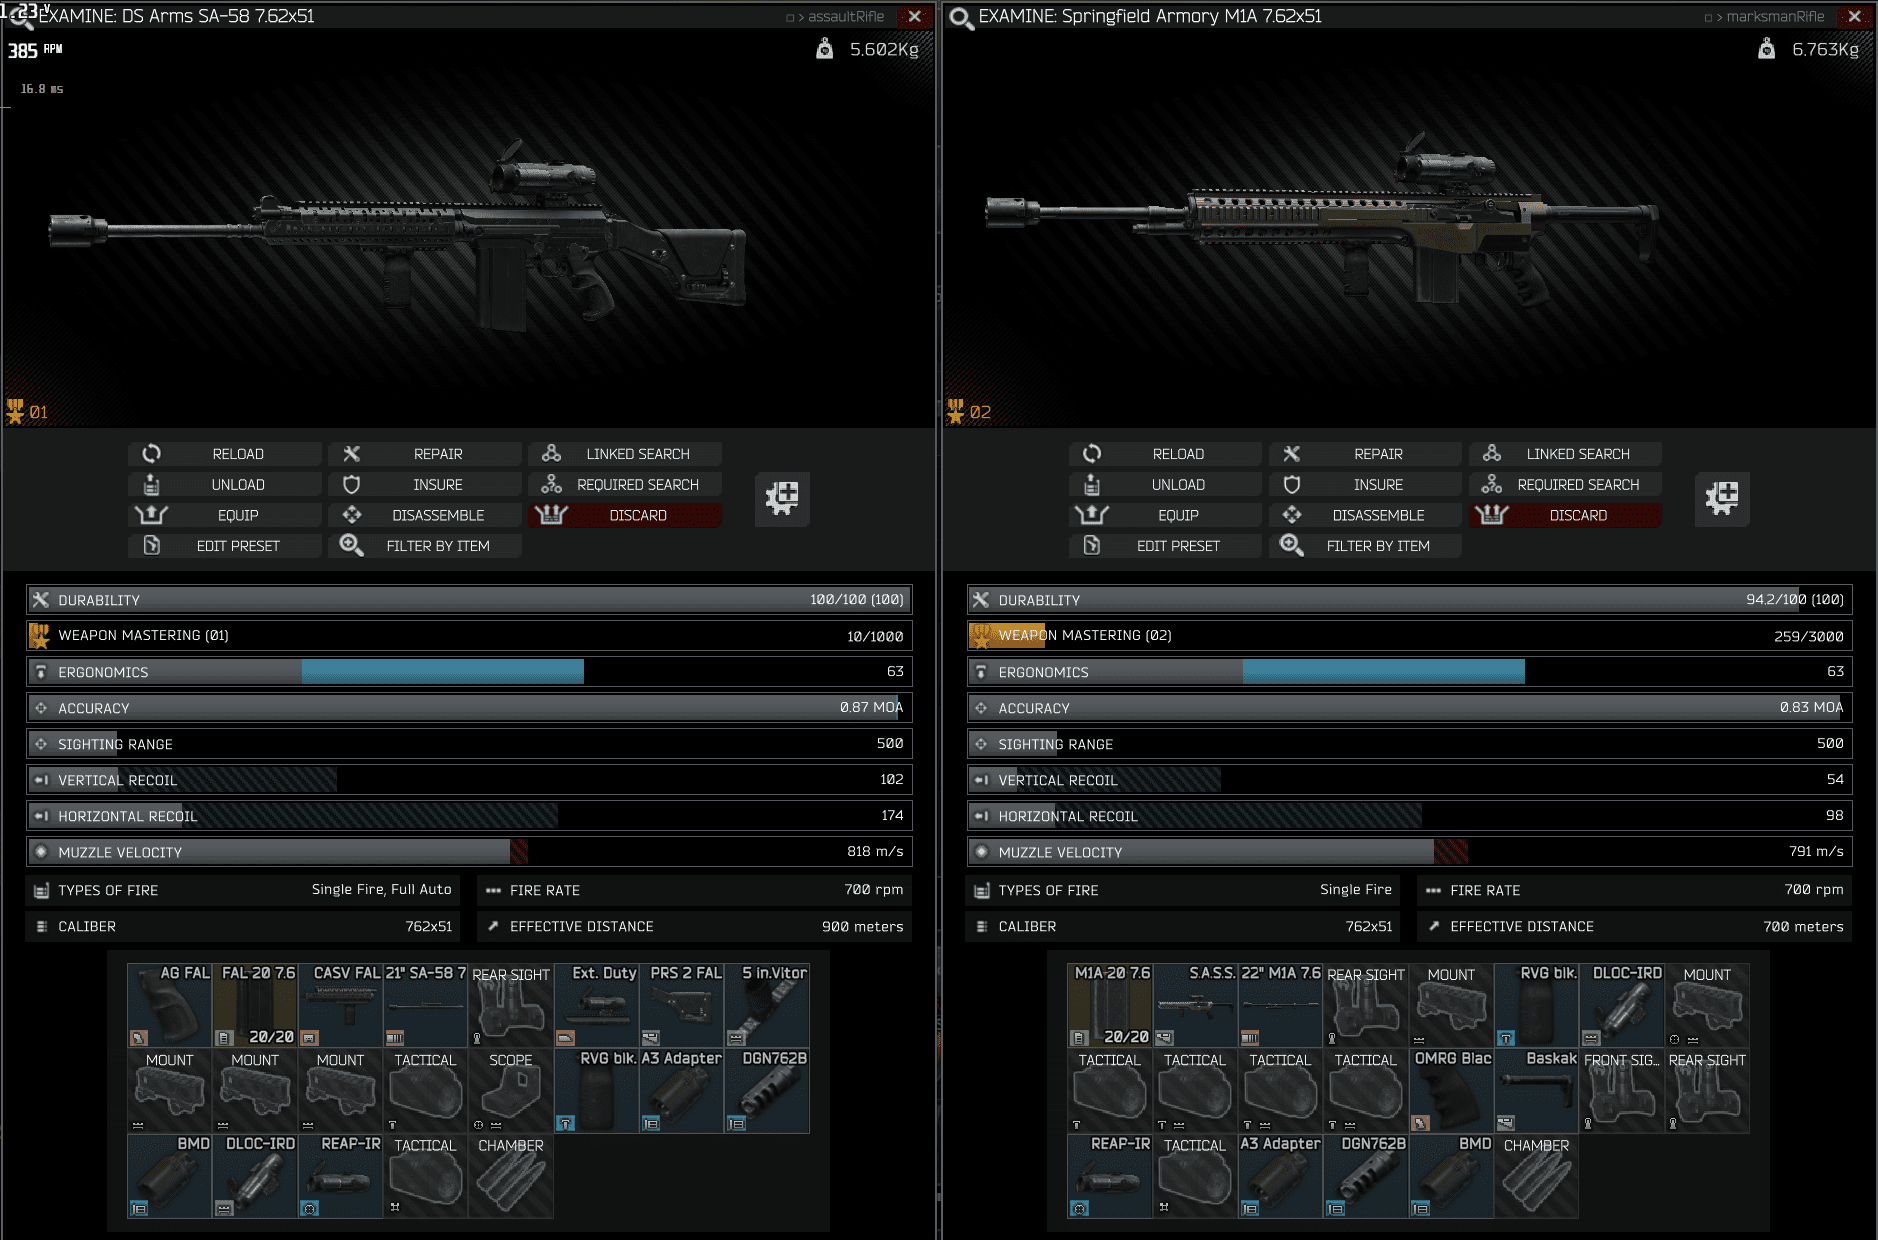Select the OMRG Blac pistol grip slot

click(x=1451, y=1090)
